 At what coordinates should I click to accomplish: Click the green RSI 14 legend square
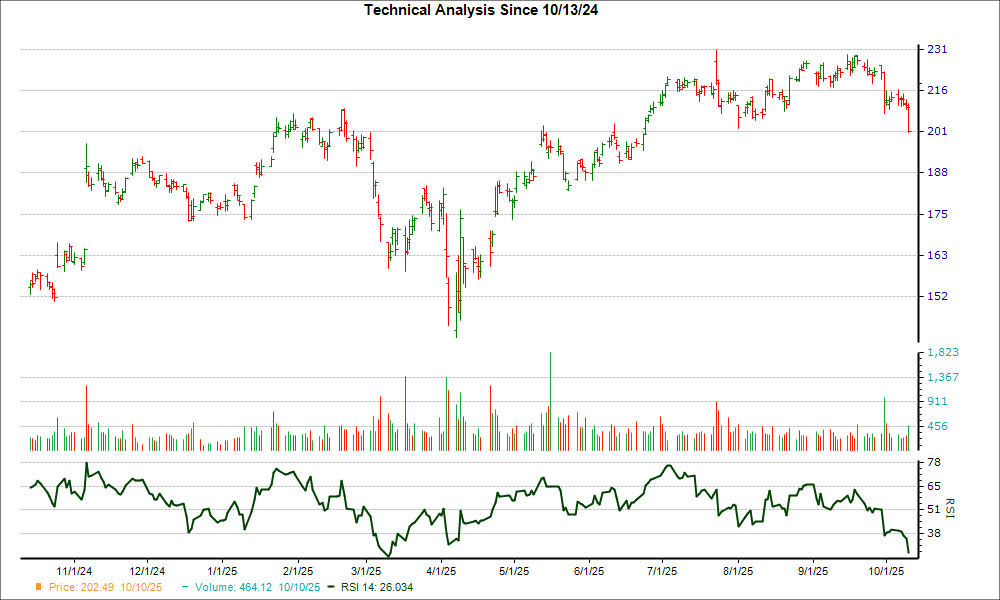(x=333, y=587)
